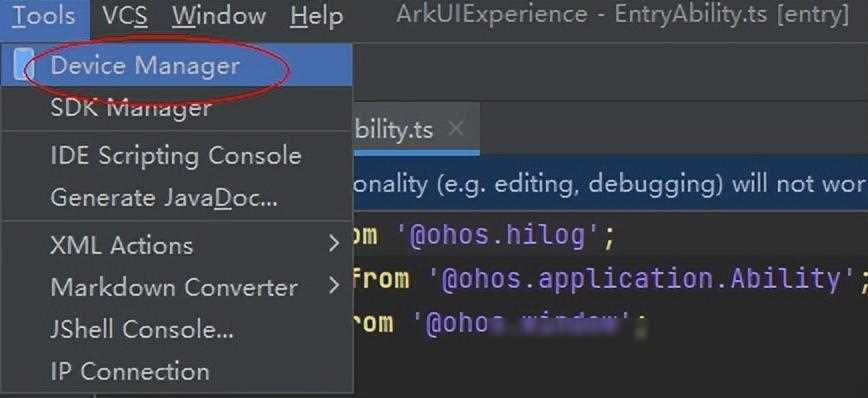Viewport: 868px width, 398px height.
Task: Click the XML Actions submenu arrow
Action: (334, 243)
